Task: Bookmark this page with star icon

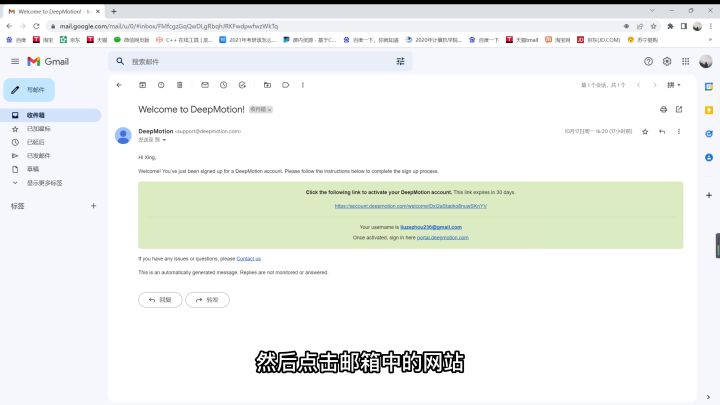Action: (x=653, y=26)
